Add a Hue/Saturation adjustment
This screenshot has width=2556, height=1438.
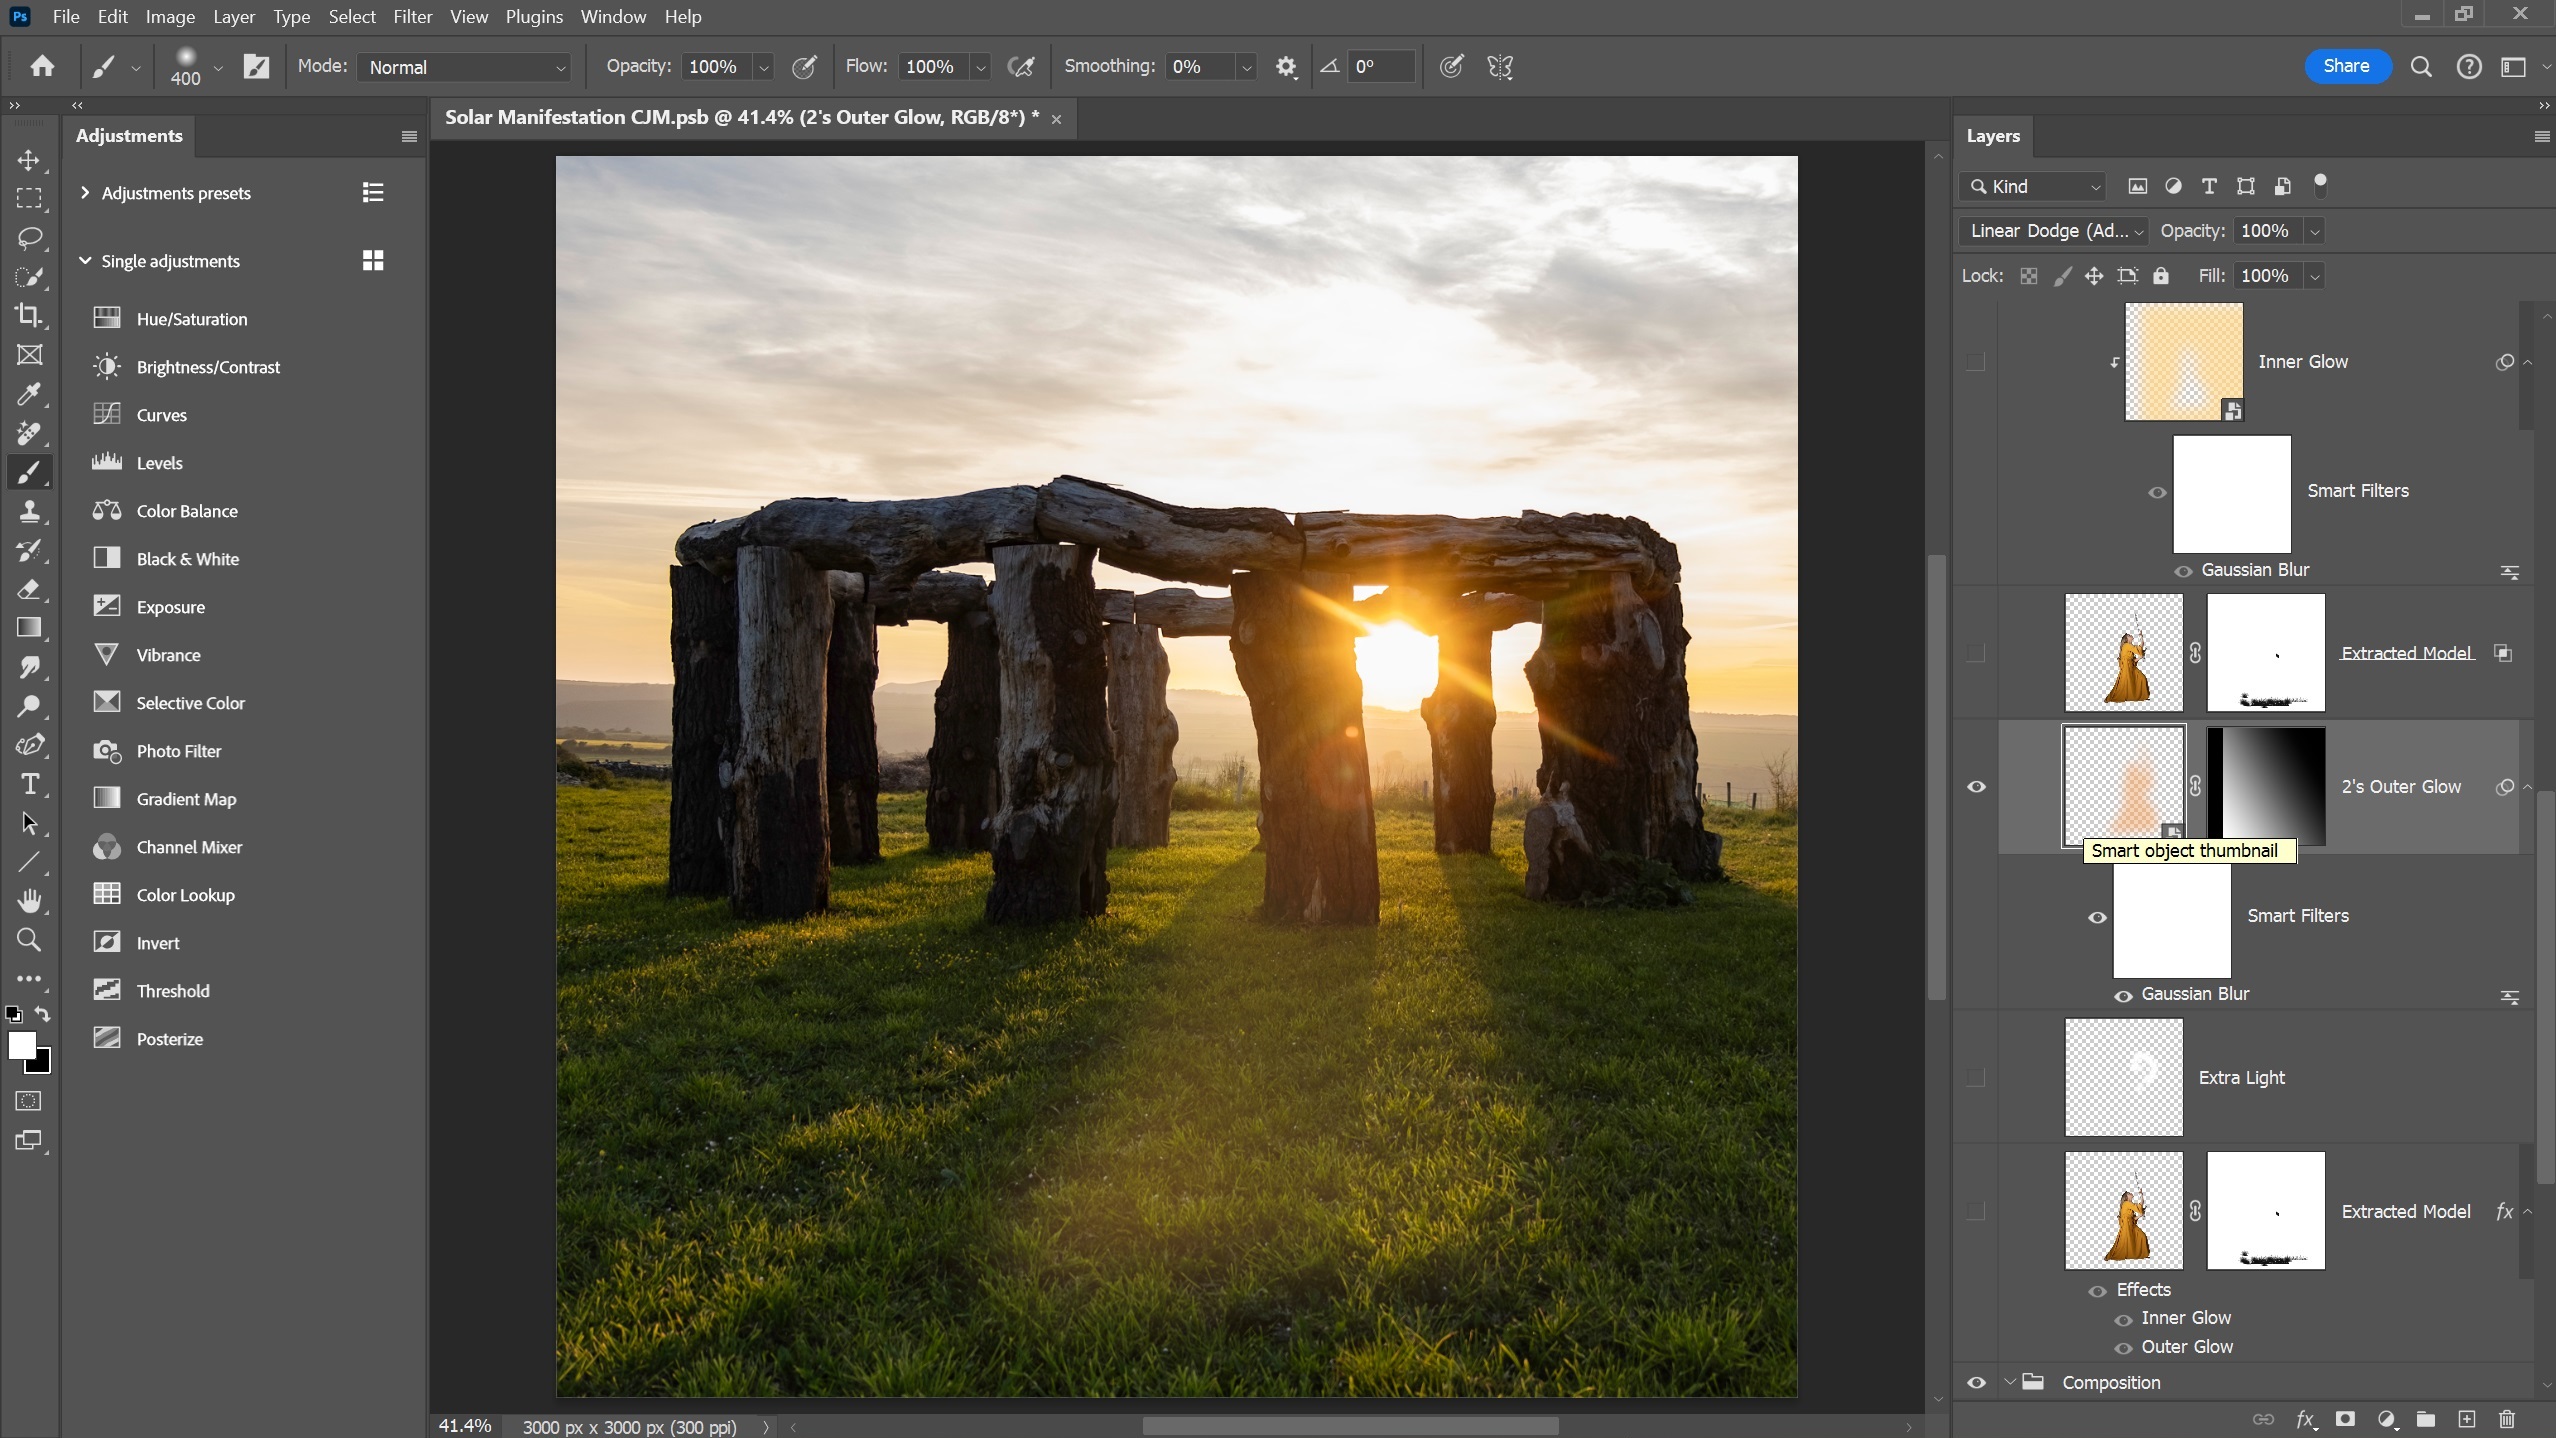point(191,319)
